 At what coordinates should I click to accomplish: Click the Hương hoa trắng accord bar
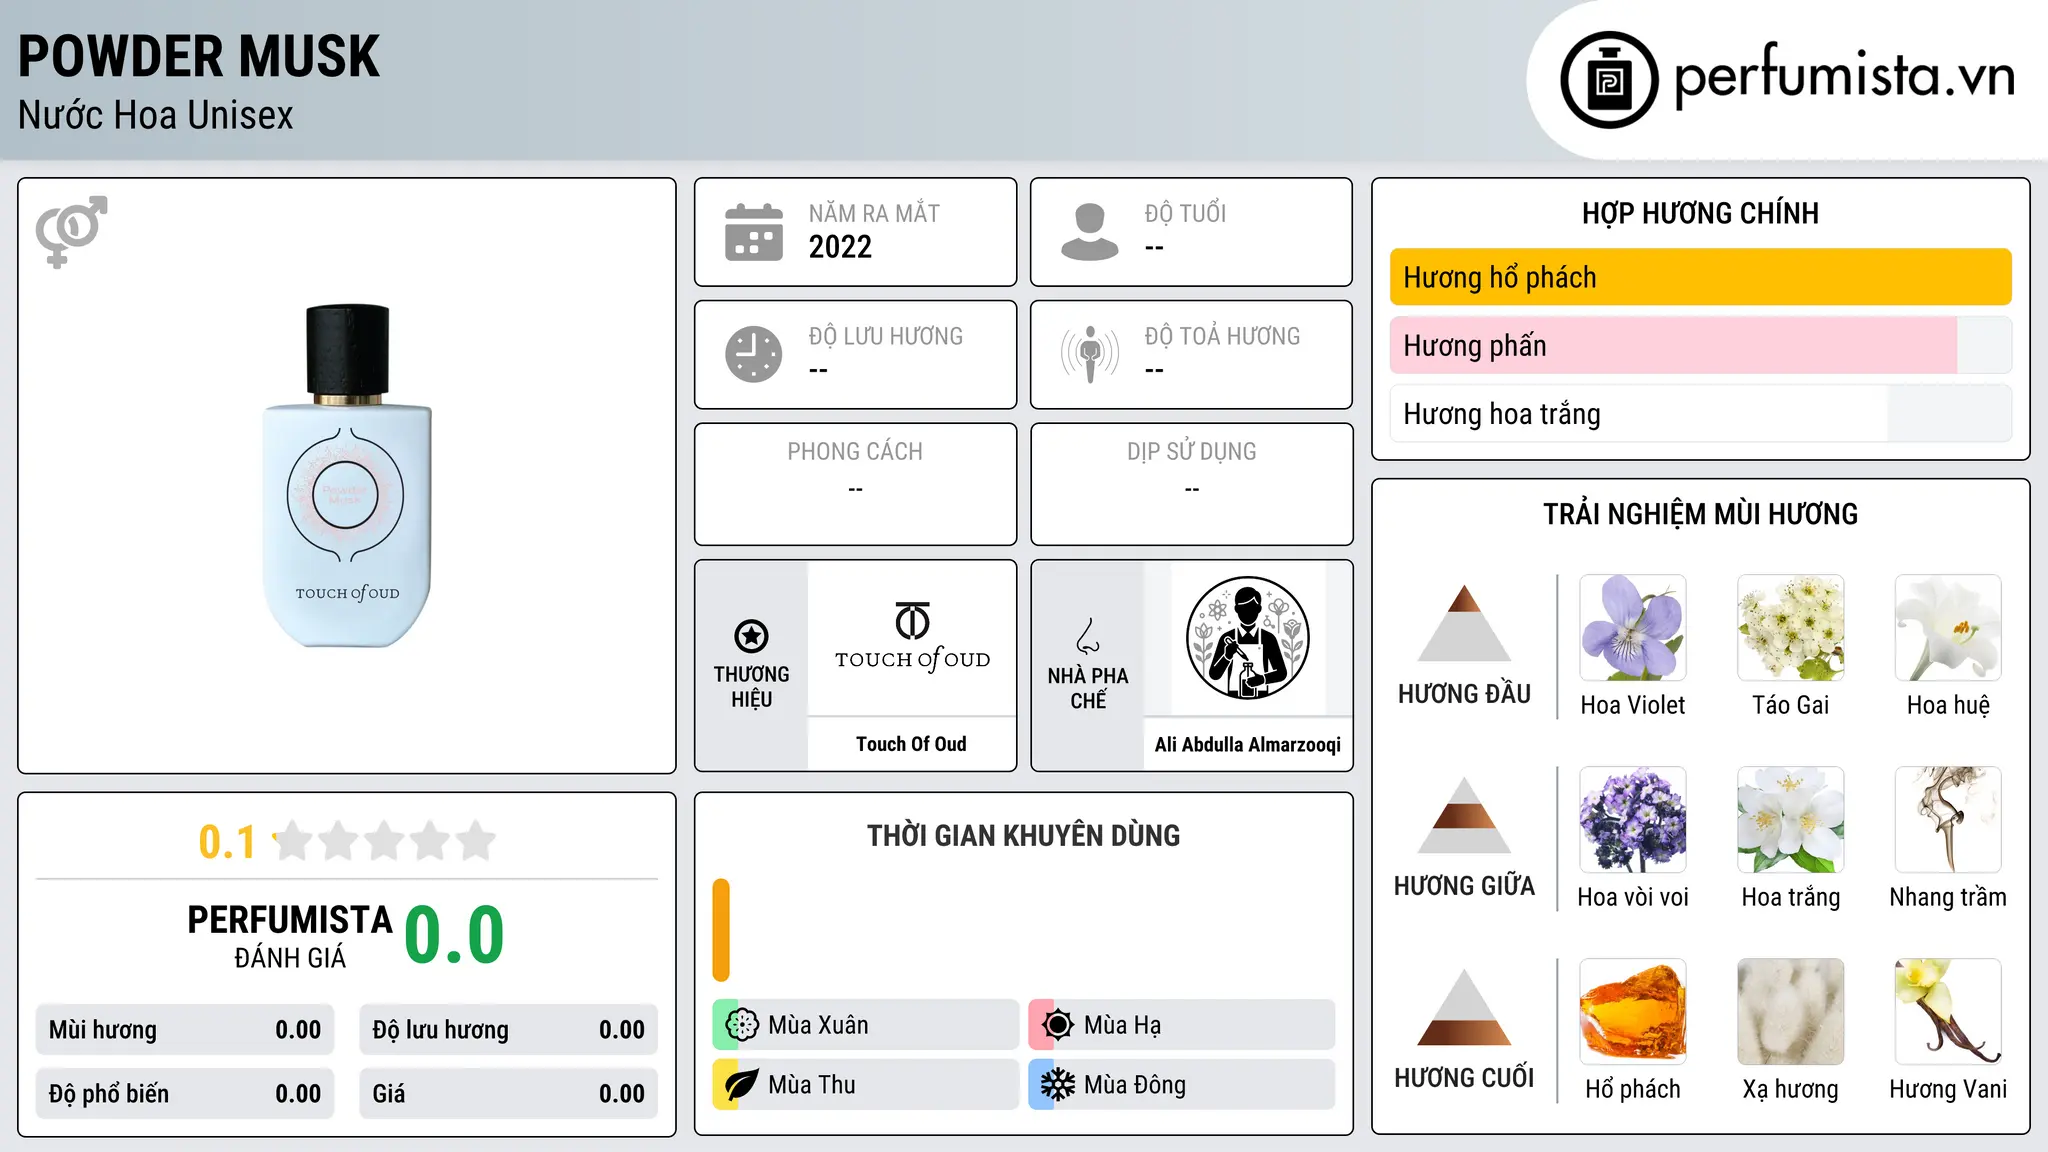pyautogui.click(x=1701, y=414)
